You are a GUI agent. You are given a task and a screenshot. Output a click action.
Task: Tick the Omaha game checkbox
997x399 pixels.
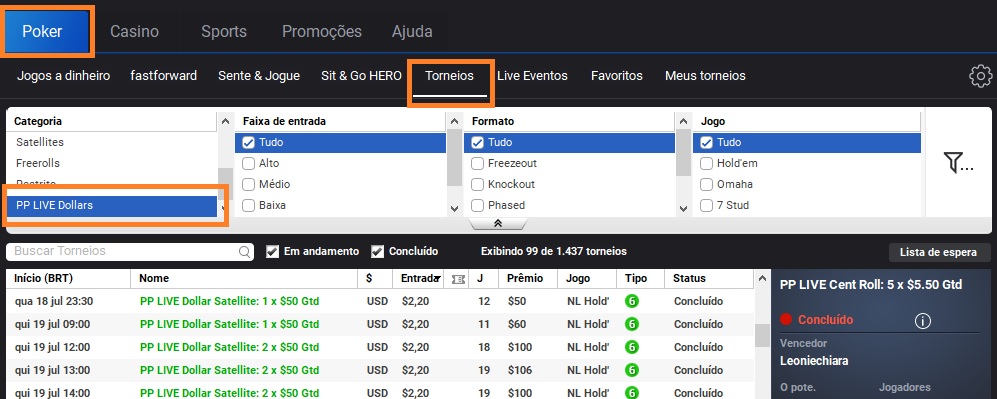pos(706,184)
